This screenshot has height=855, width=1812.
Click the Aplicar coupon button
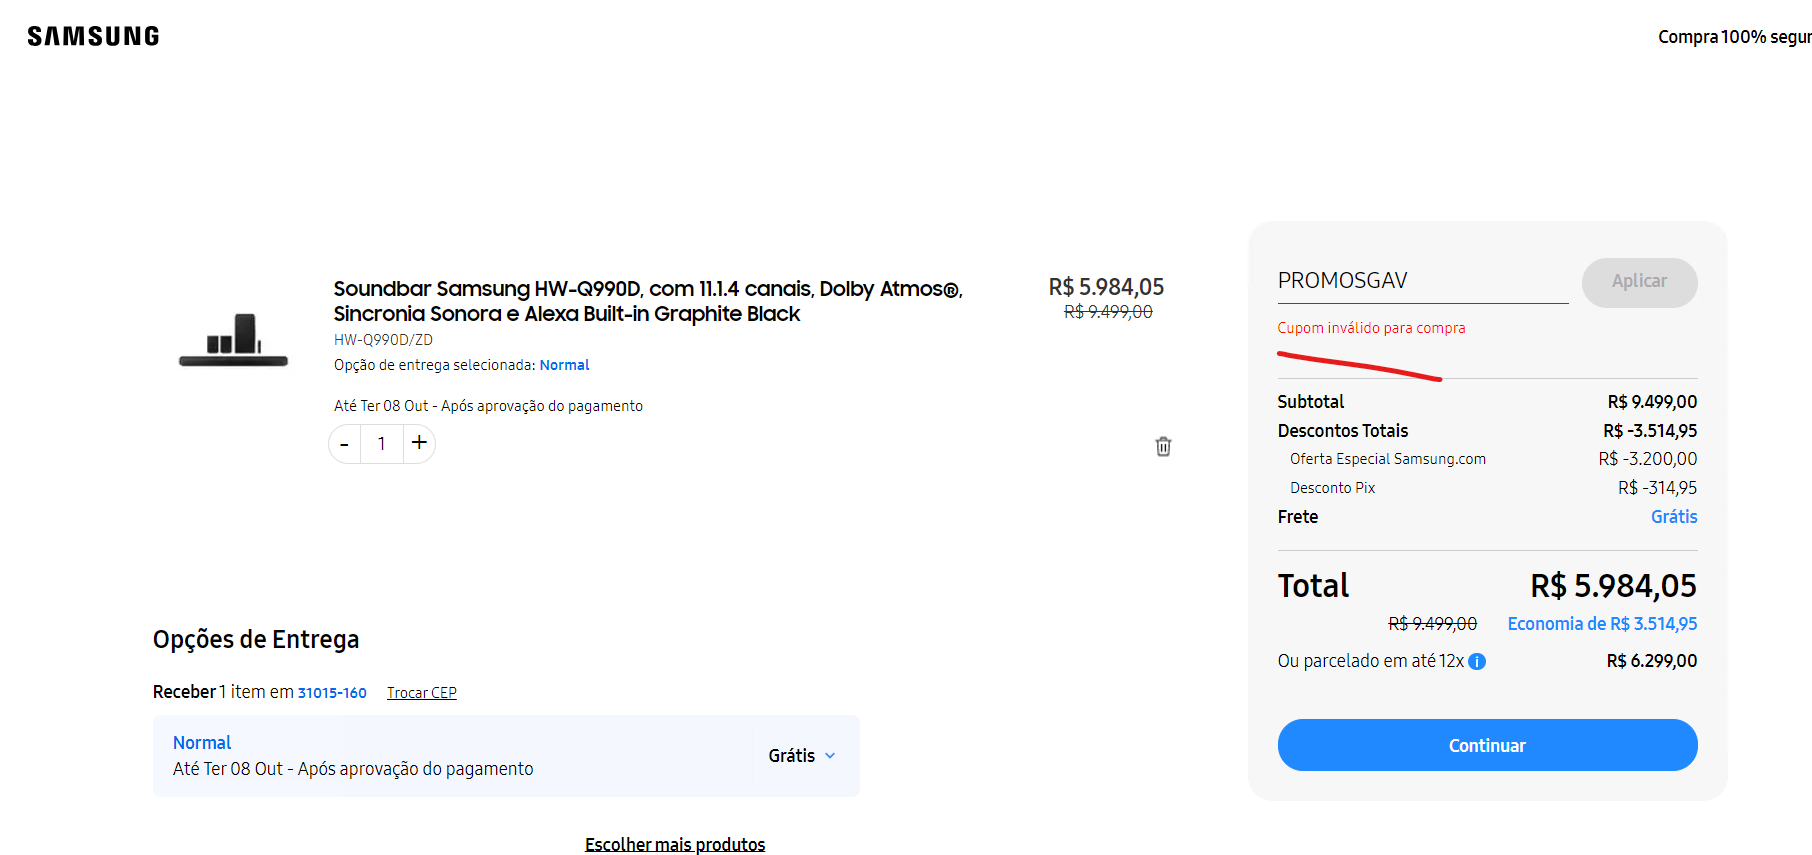coord(1639,282)
